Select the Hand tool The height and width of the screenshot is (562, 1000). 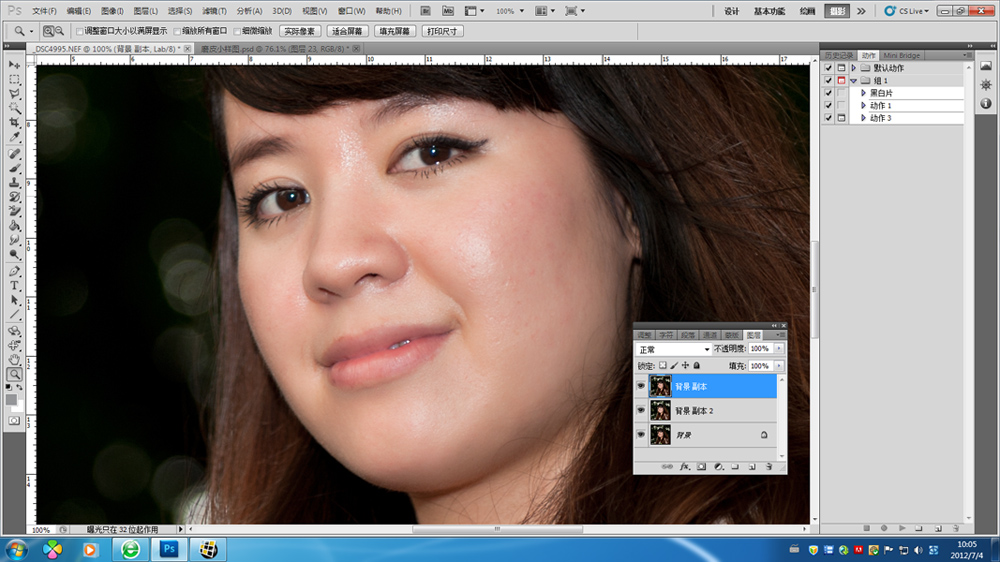(15, 359)
